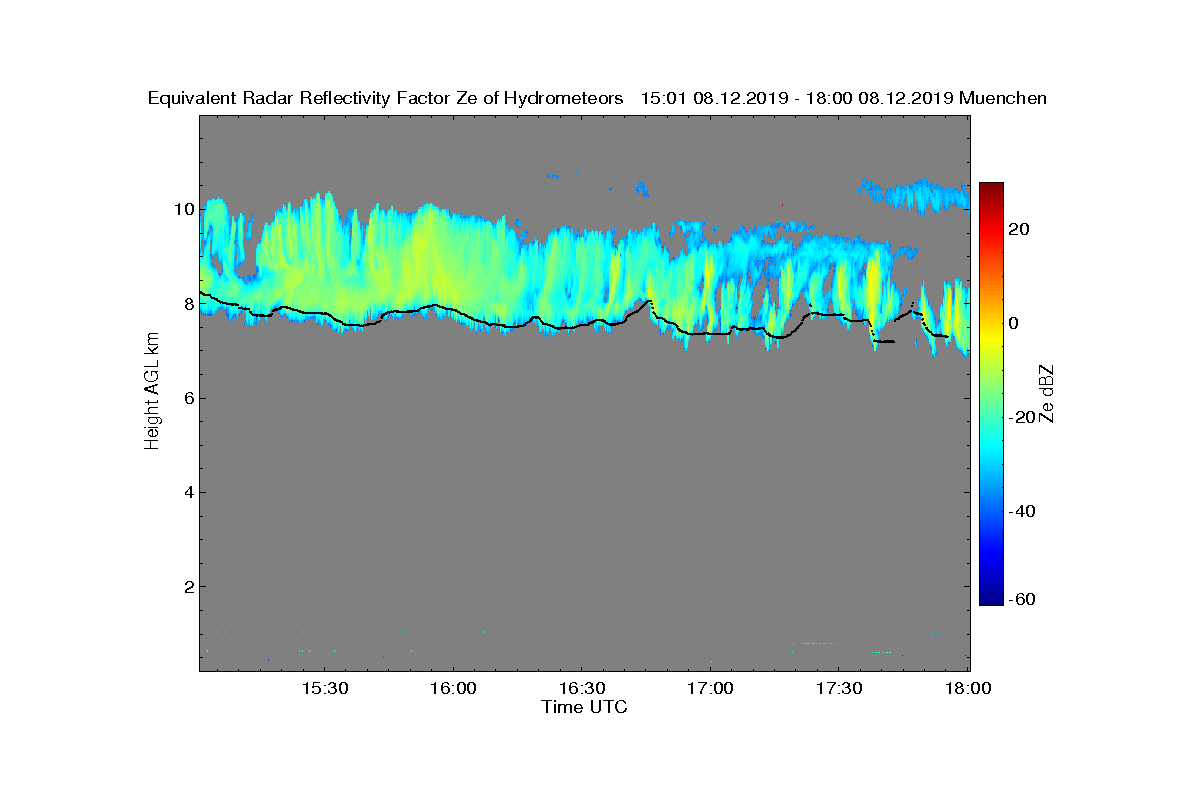Click the 17:00 time axis label

(x=711, y=689)
